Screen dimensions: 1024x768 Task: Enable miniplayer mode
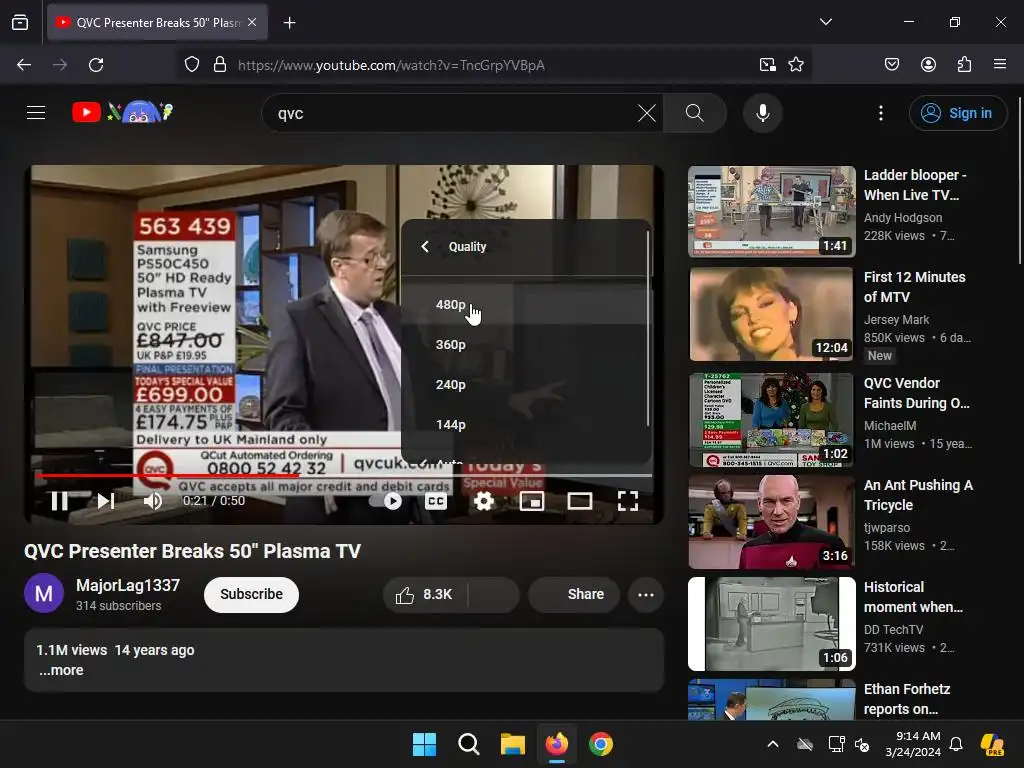pos(532,501)
